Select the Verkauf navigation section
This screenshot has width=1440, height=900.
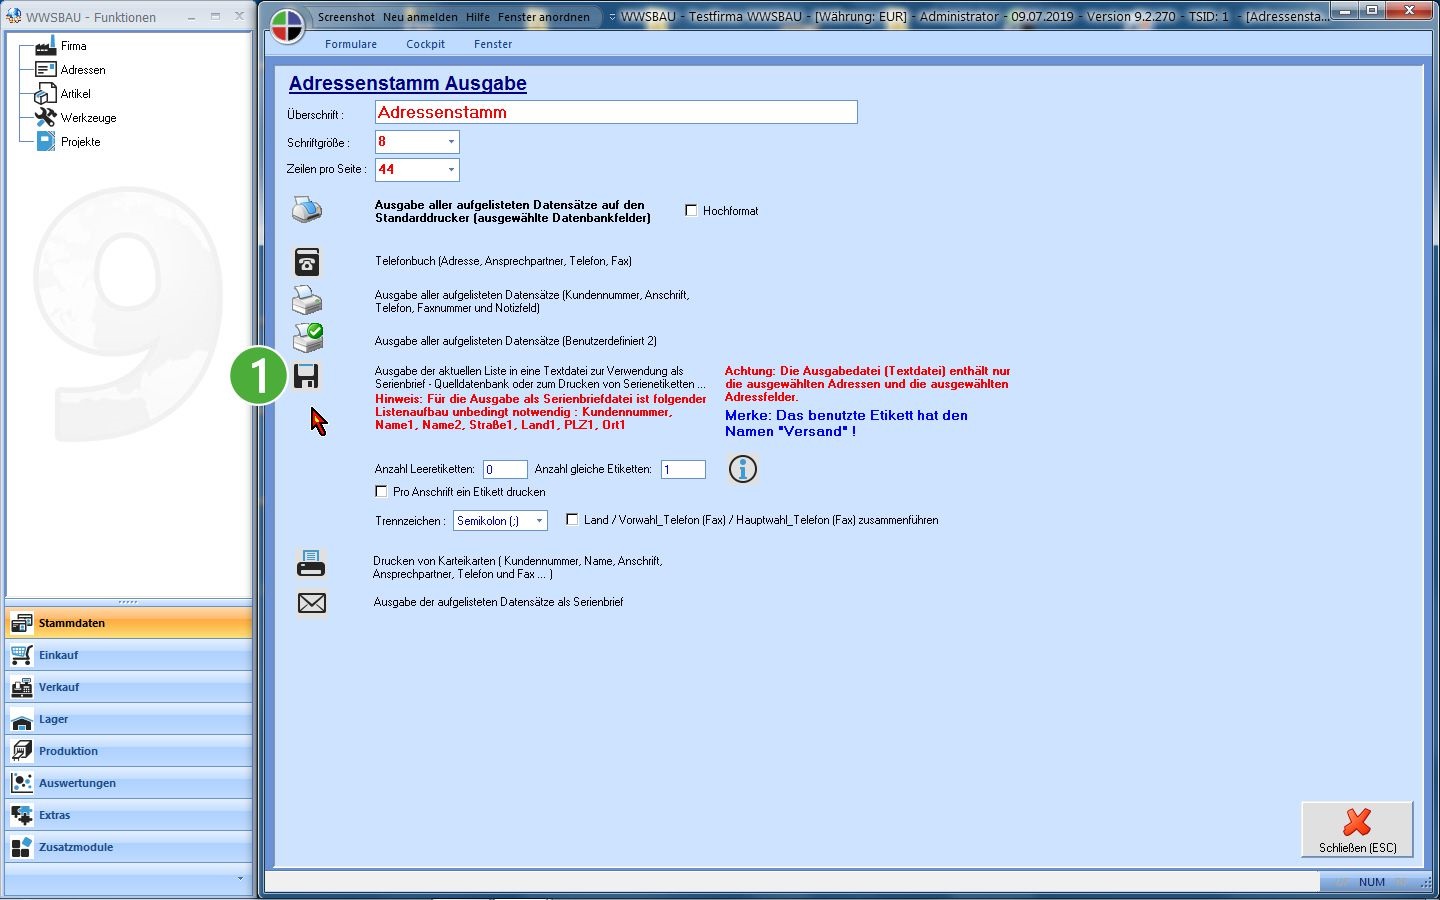pos(129,687)
